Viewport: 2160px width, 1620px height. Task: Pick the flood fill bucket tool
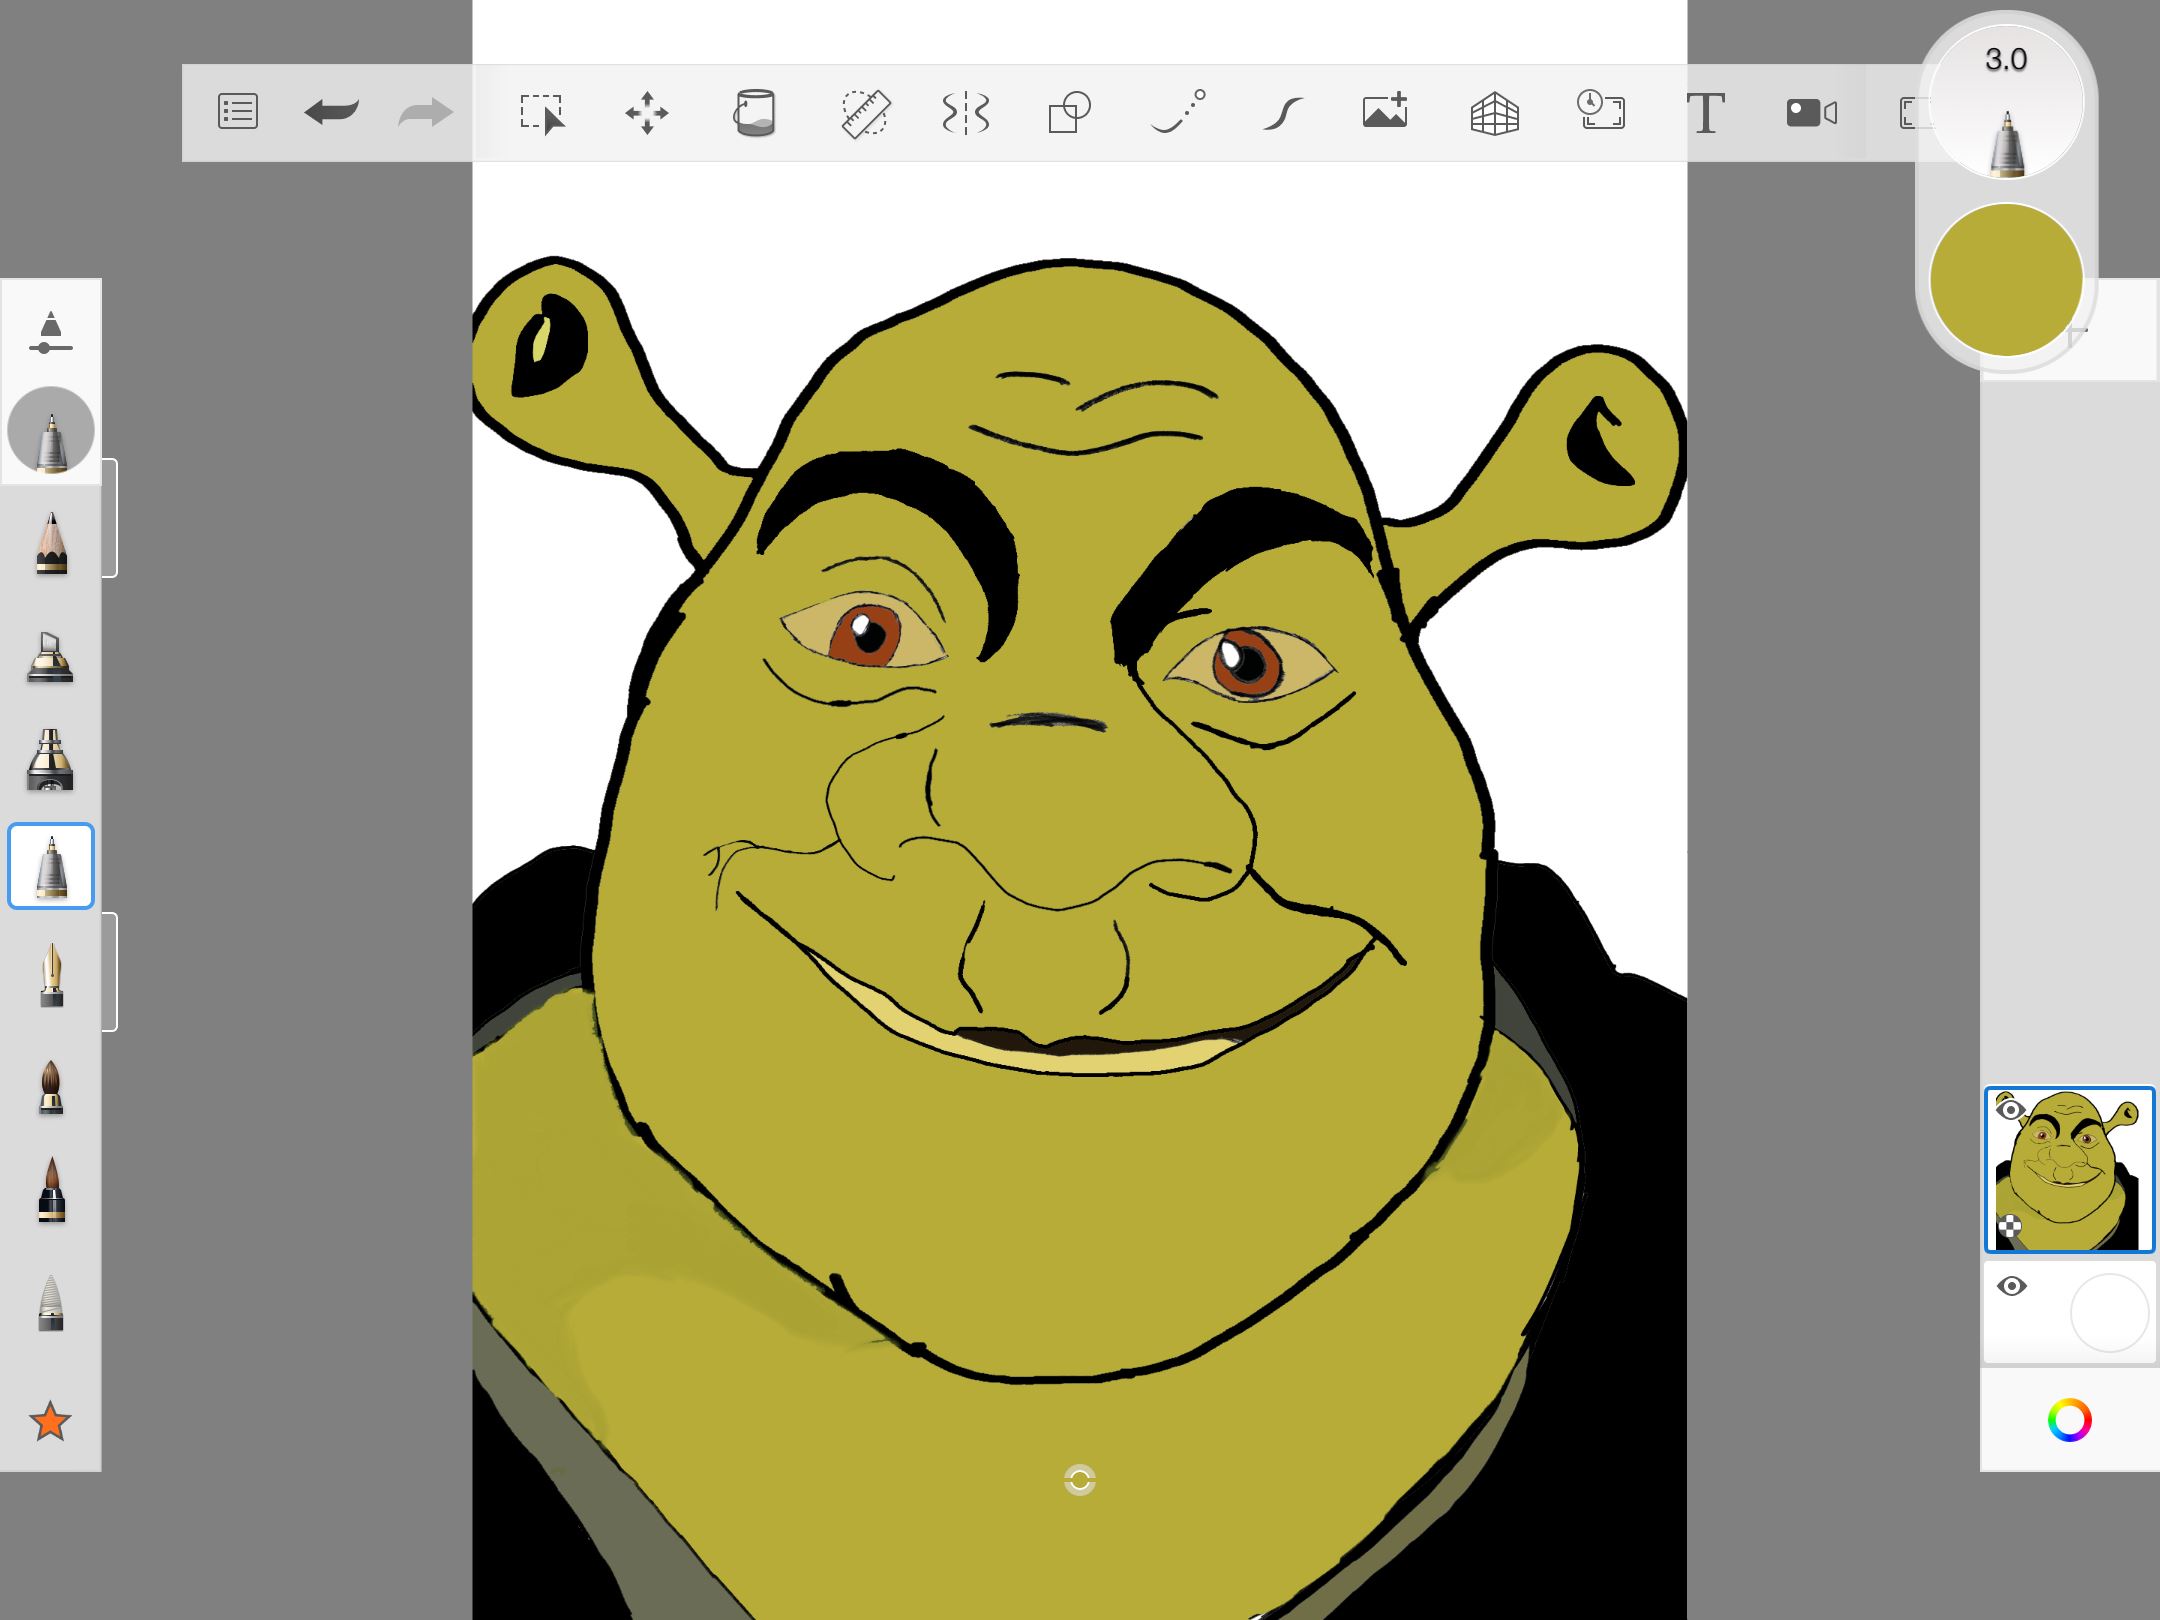click(755, 112)
